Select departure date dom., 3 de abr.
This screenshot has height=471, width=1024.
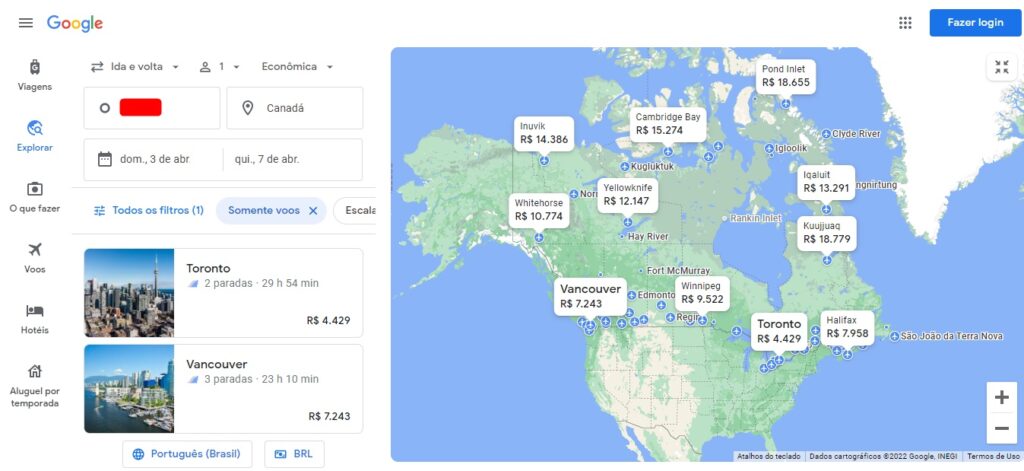155,159
